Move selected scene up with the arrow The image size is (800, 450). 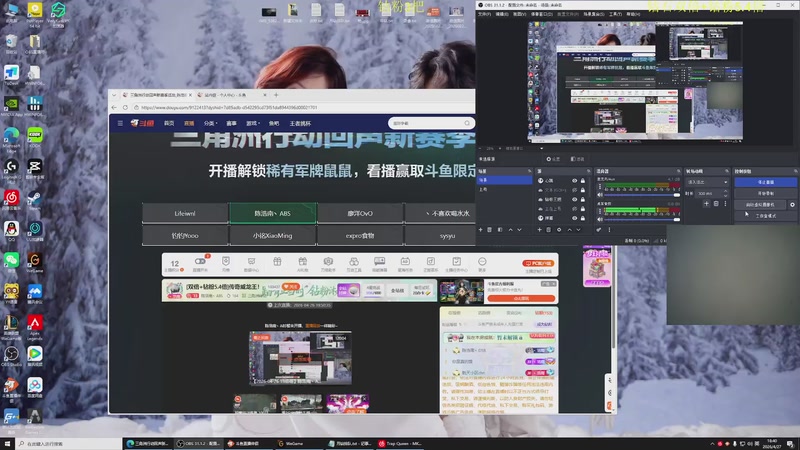pos(510,230)
